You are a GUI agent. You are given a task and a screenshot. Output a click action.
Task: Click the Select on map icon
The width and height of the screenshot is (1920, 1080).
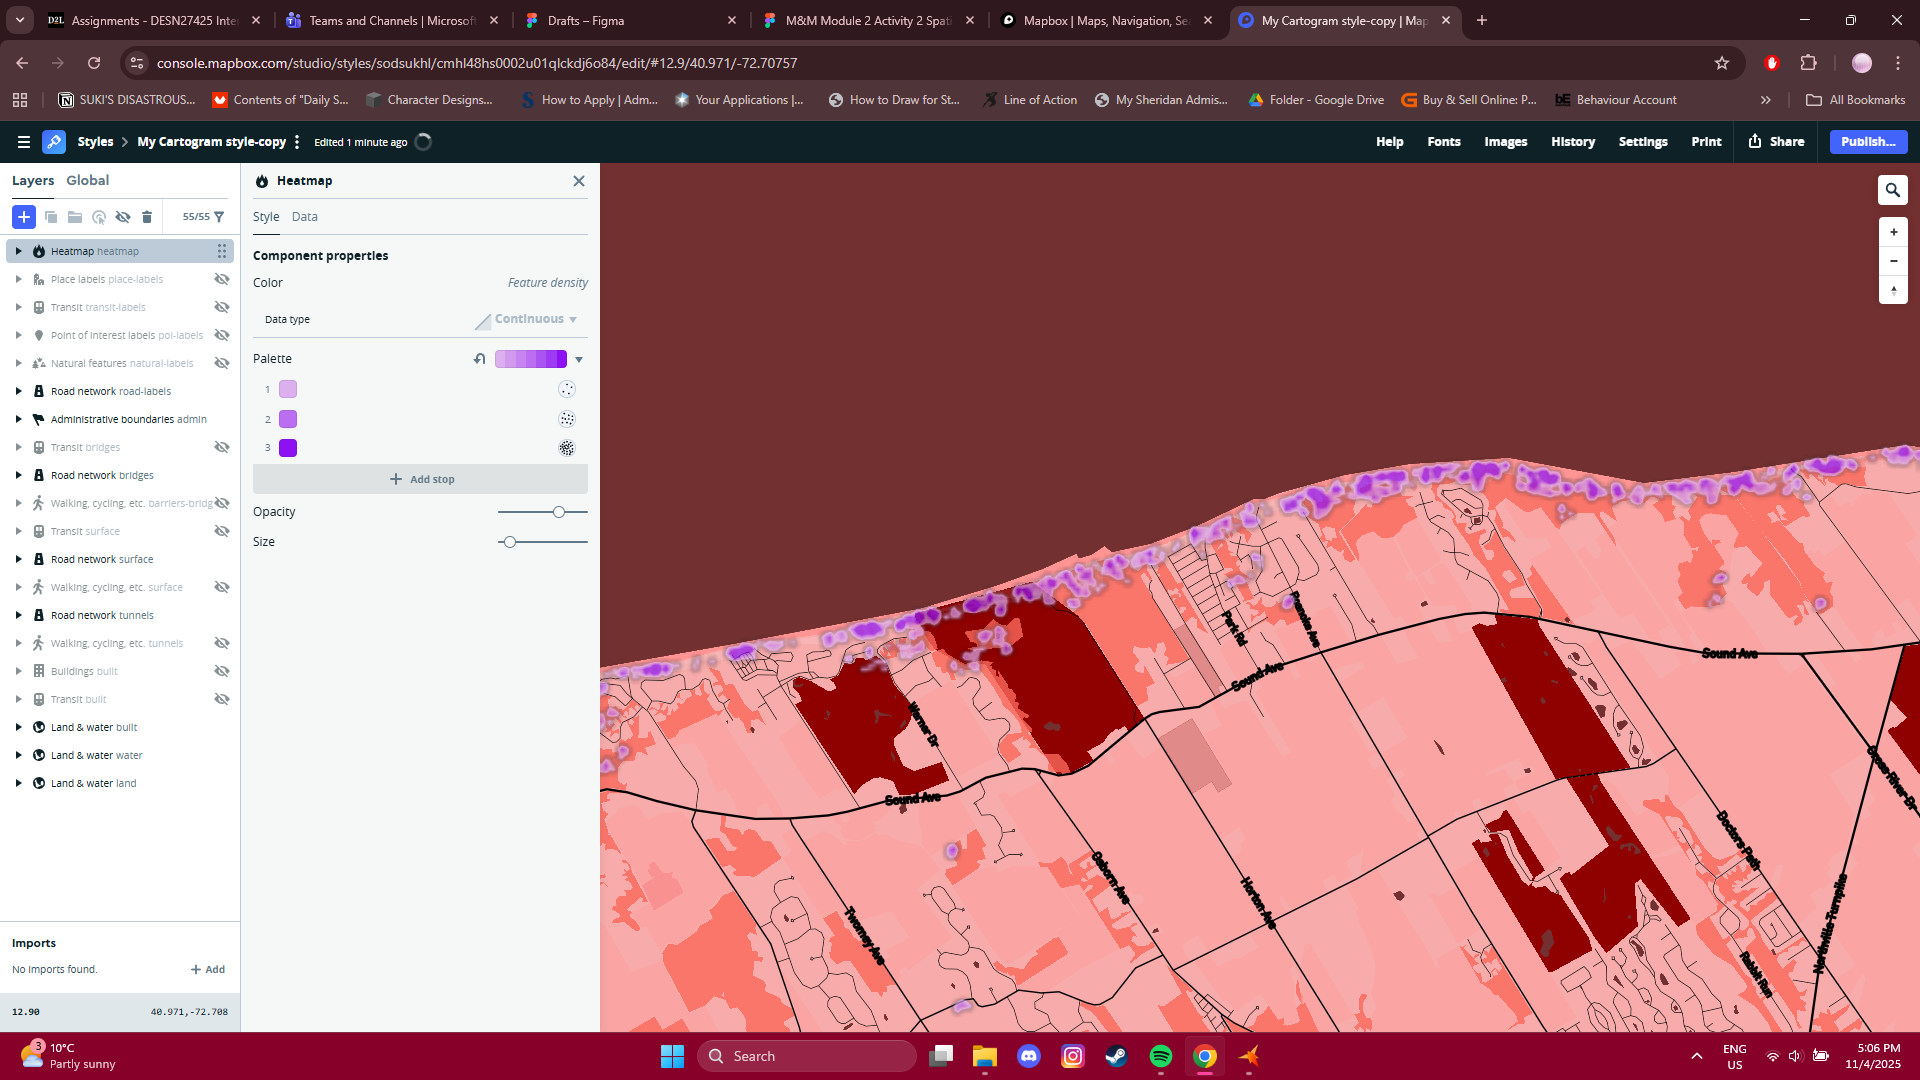[x=98, y=217]
